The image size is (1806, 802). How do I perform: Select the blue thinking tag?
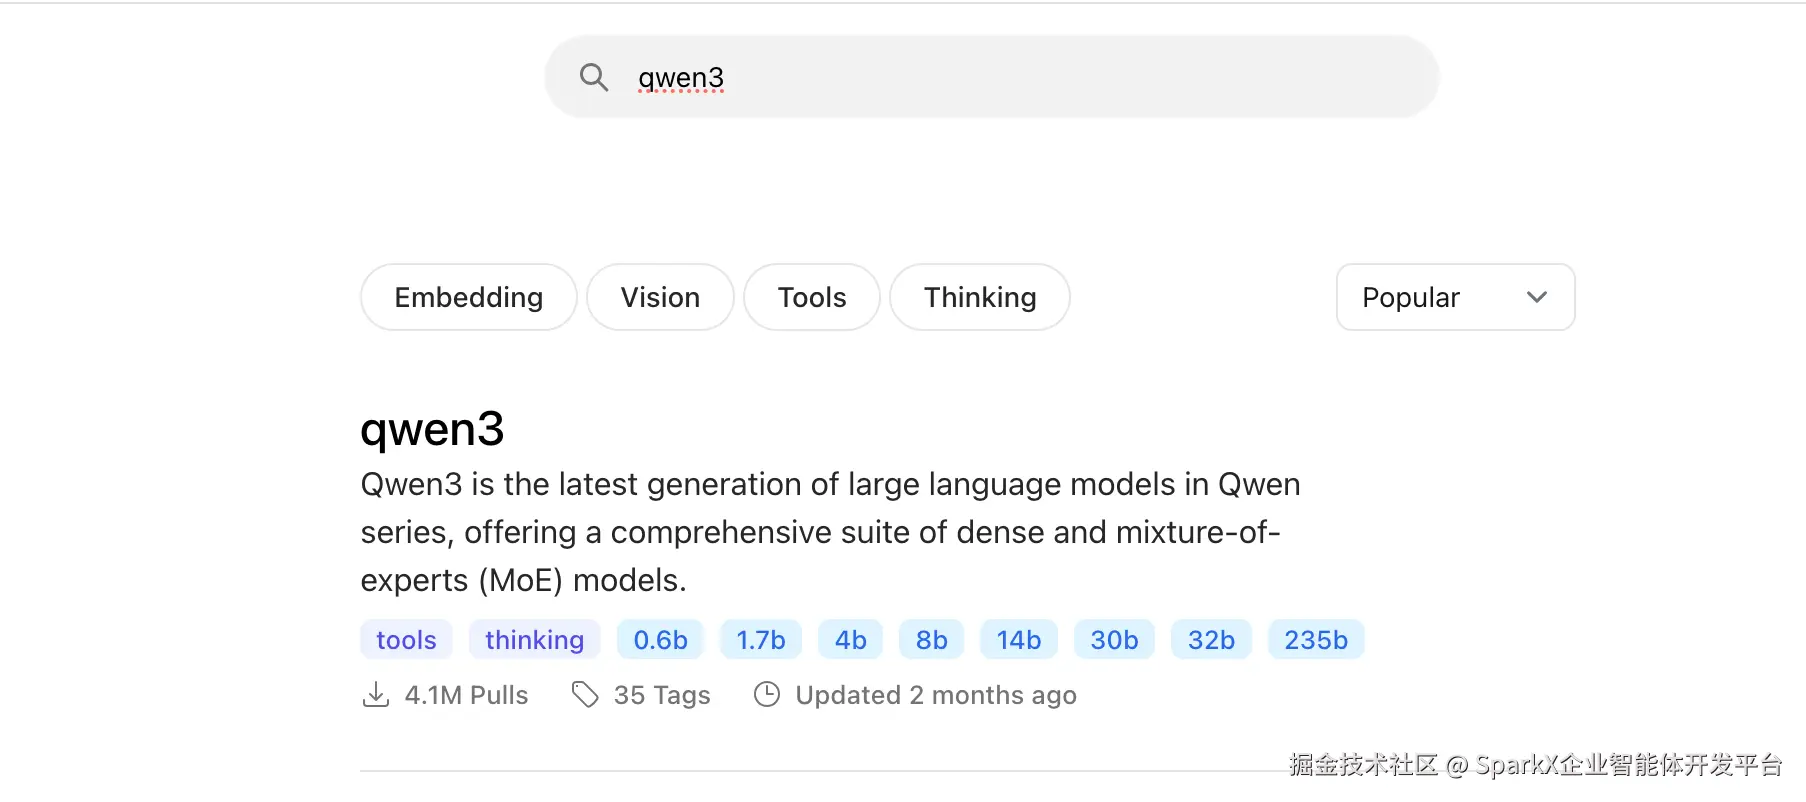(x=534, y=640)
